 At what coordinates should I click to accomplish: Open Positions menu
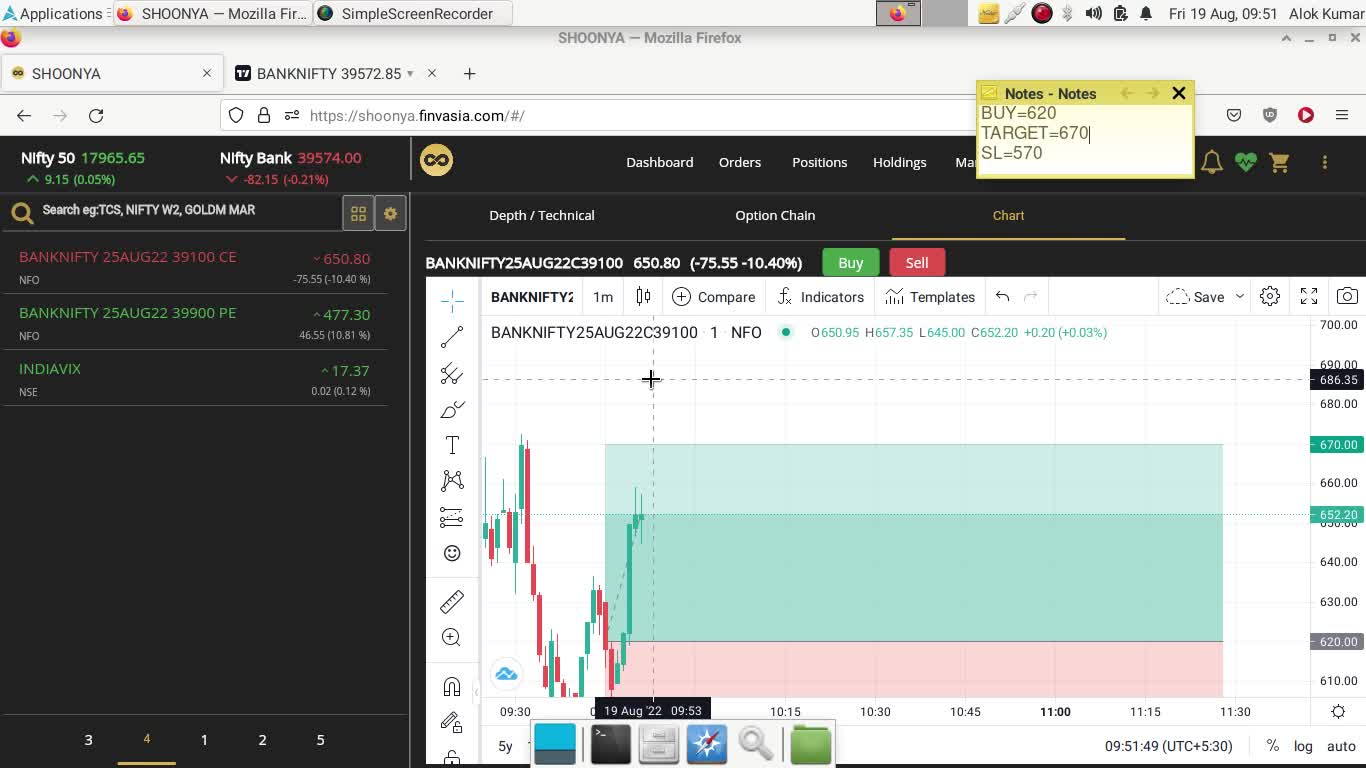820,162
